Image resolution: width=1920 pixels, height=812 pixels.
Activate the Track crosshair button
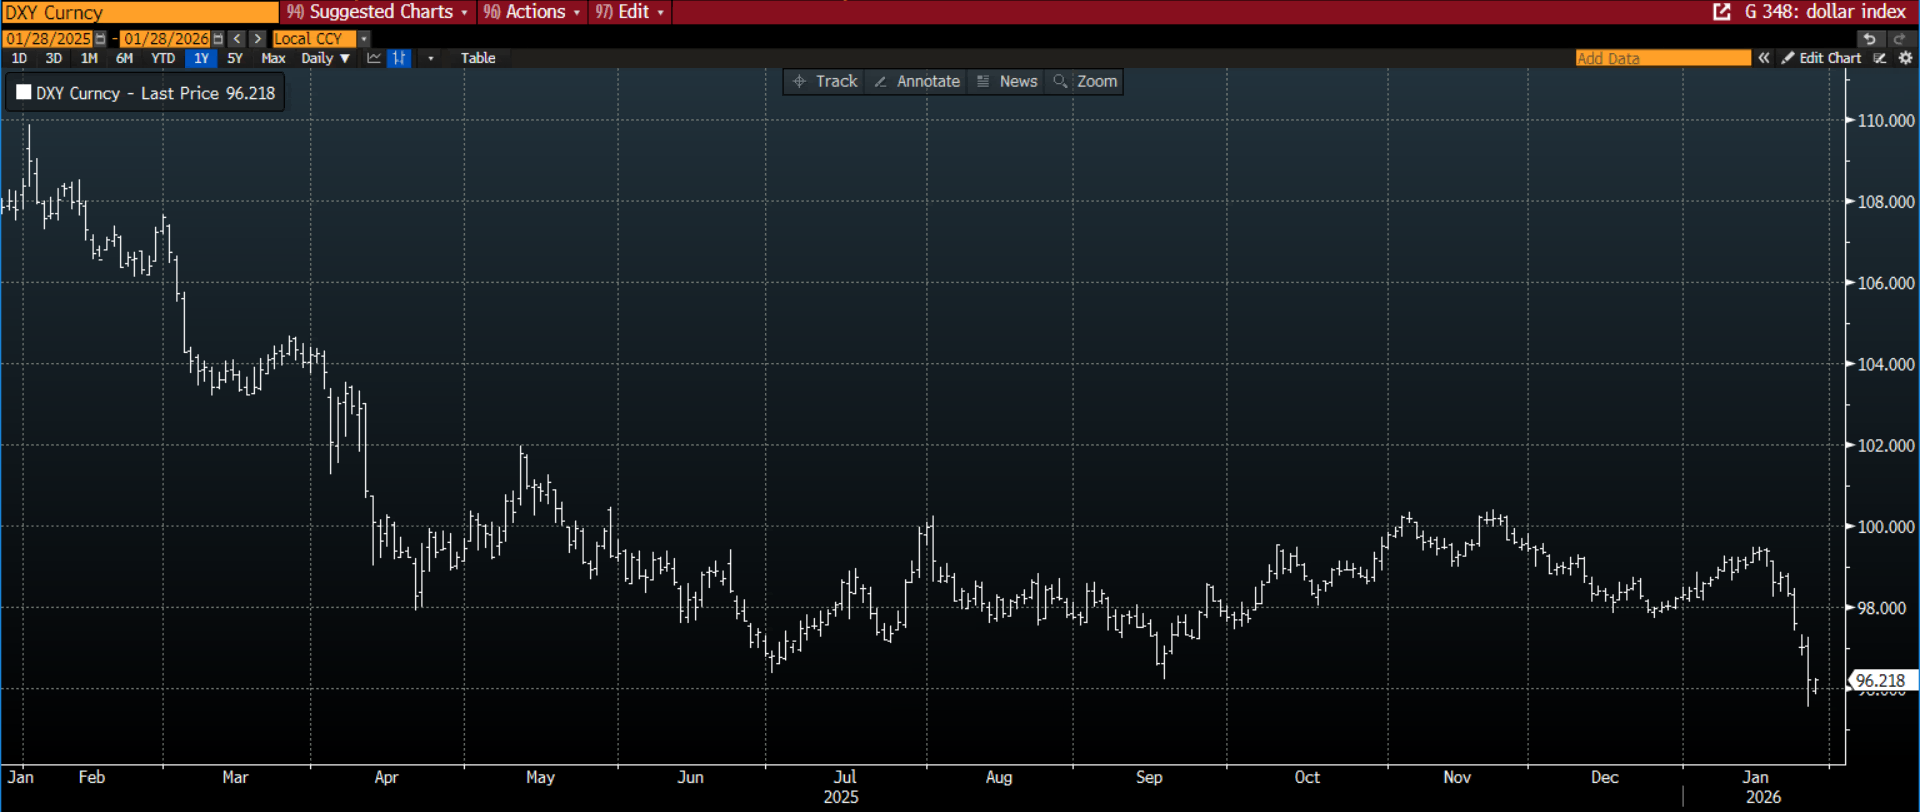(x=825, y=81)
